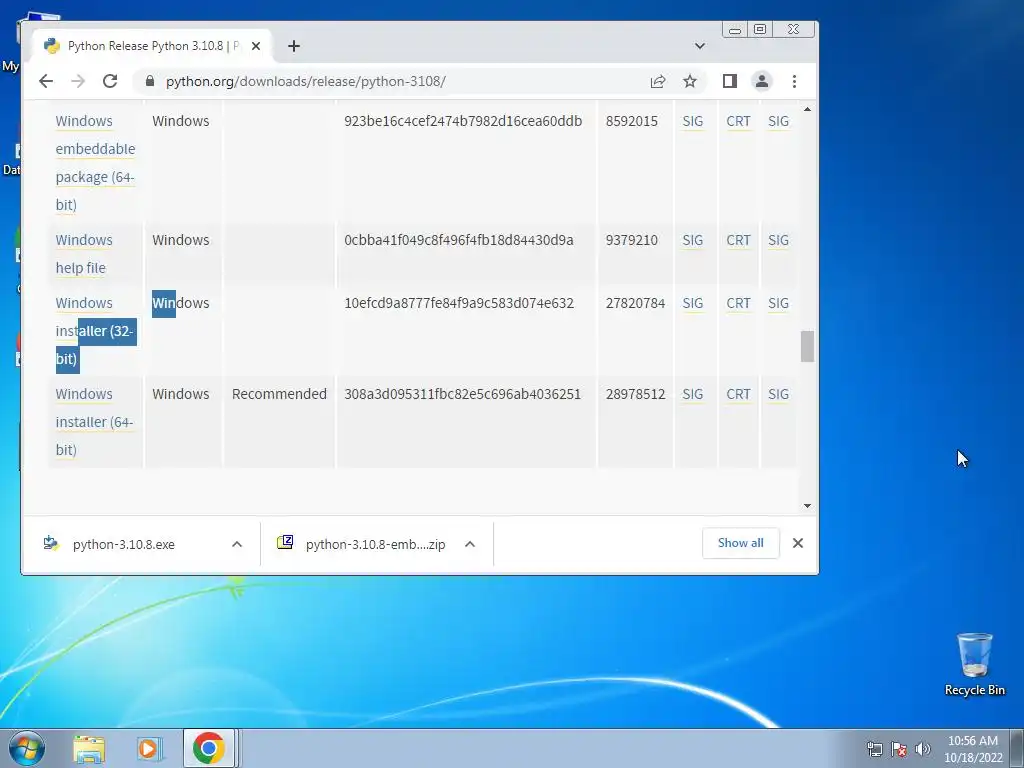Open last SIG link in 32-bit installer row
Viewport: 1024px width, 768px height.
click(x=778, y=303)
